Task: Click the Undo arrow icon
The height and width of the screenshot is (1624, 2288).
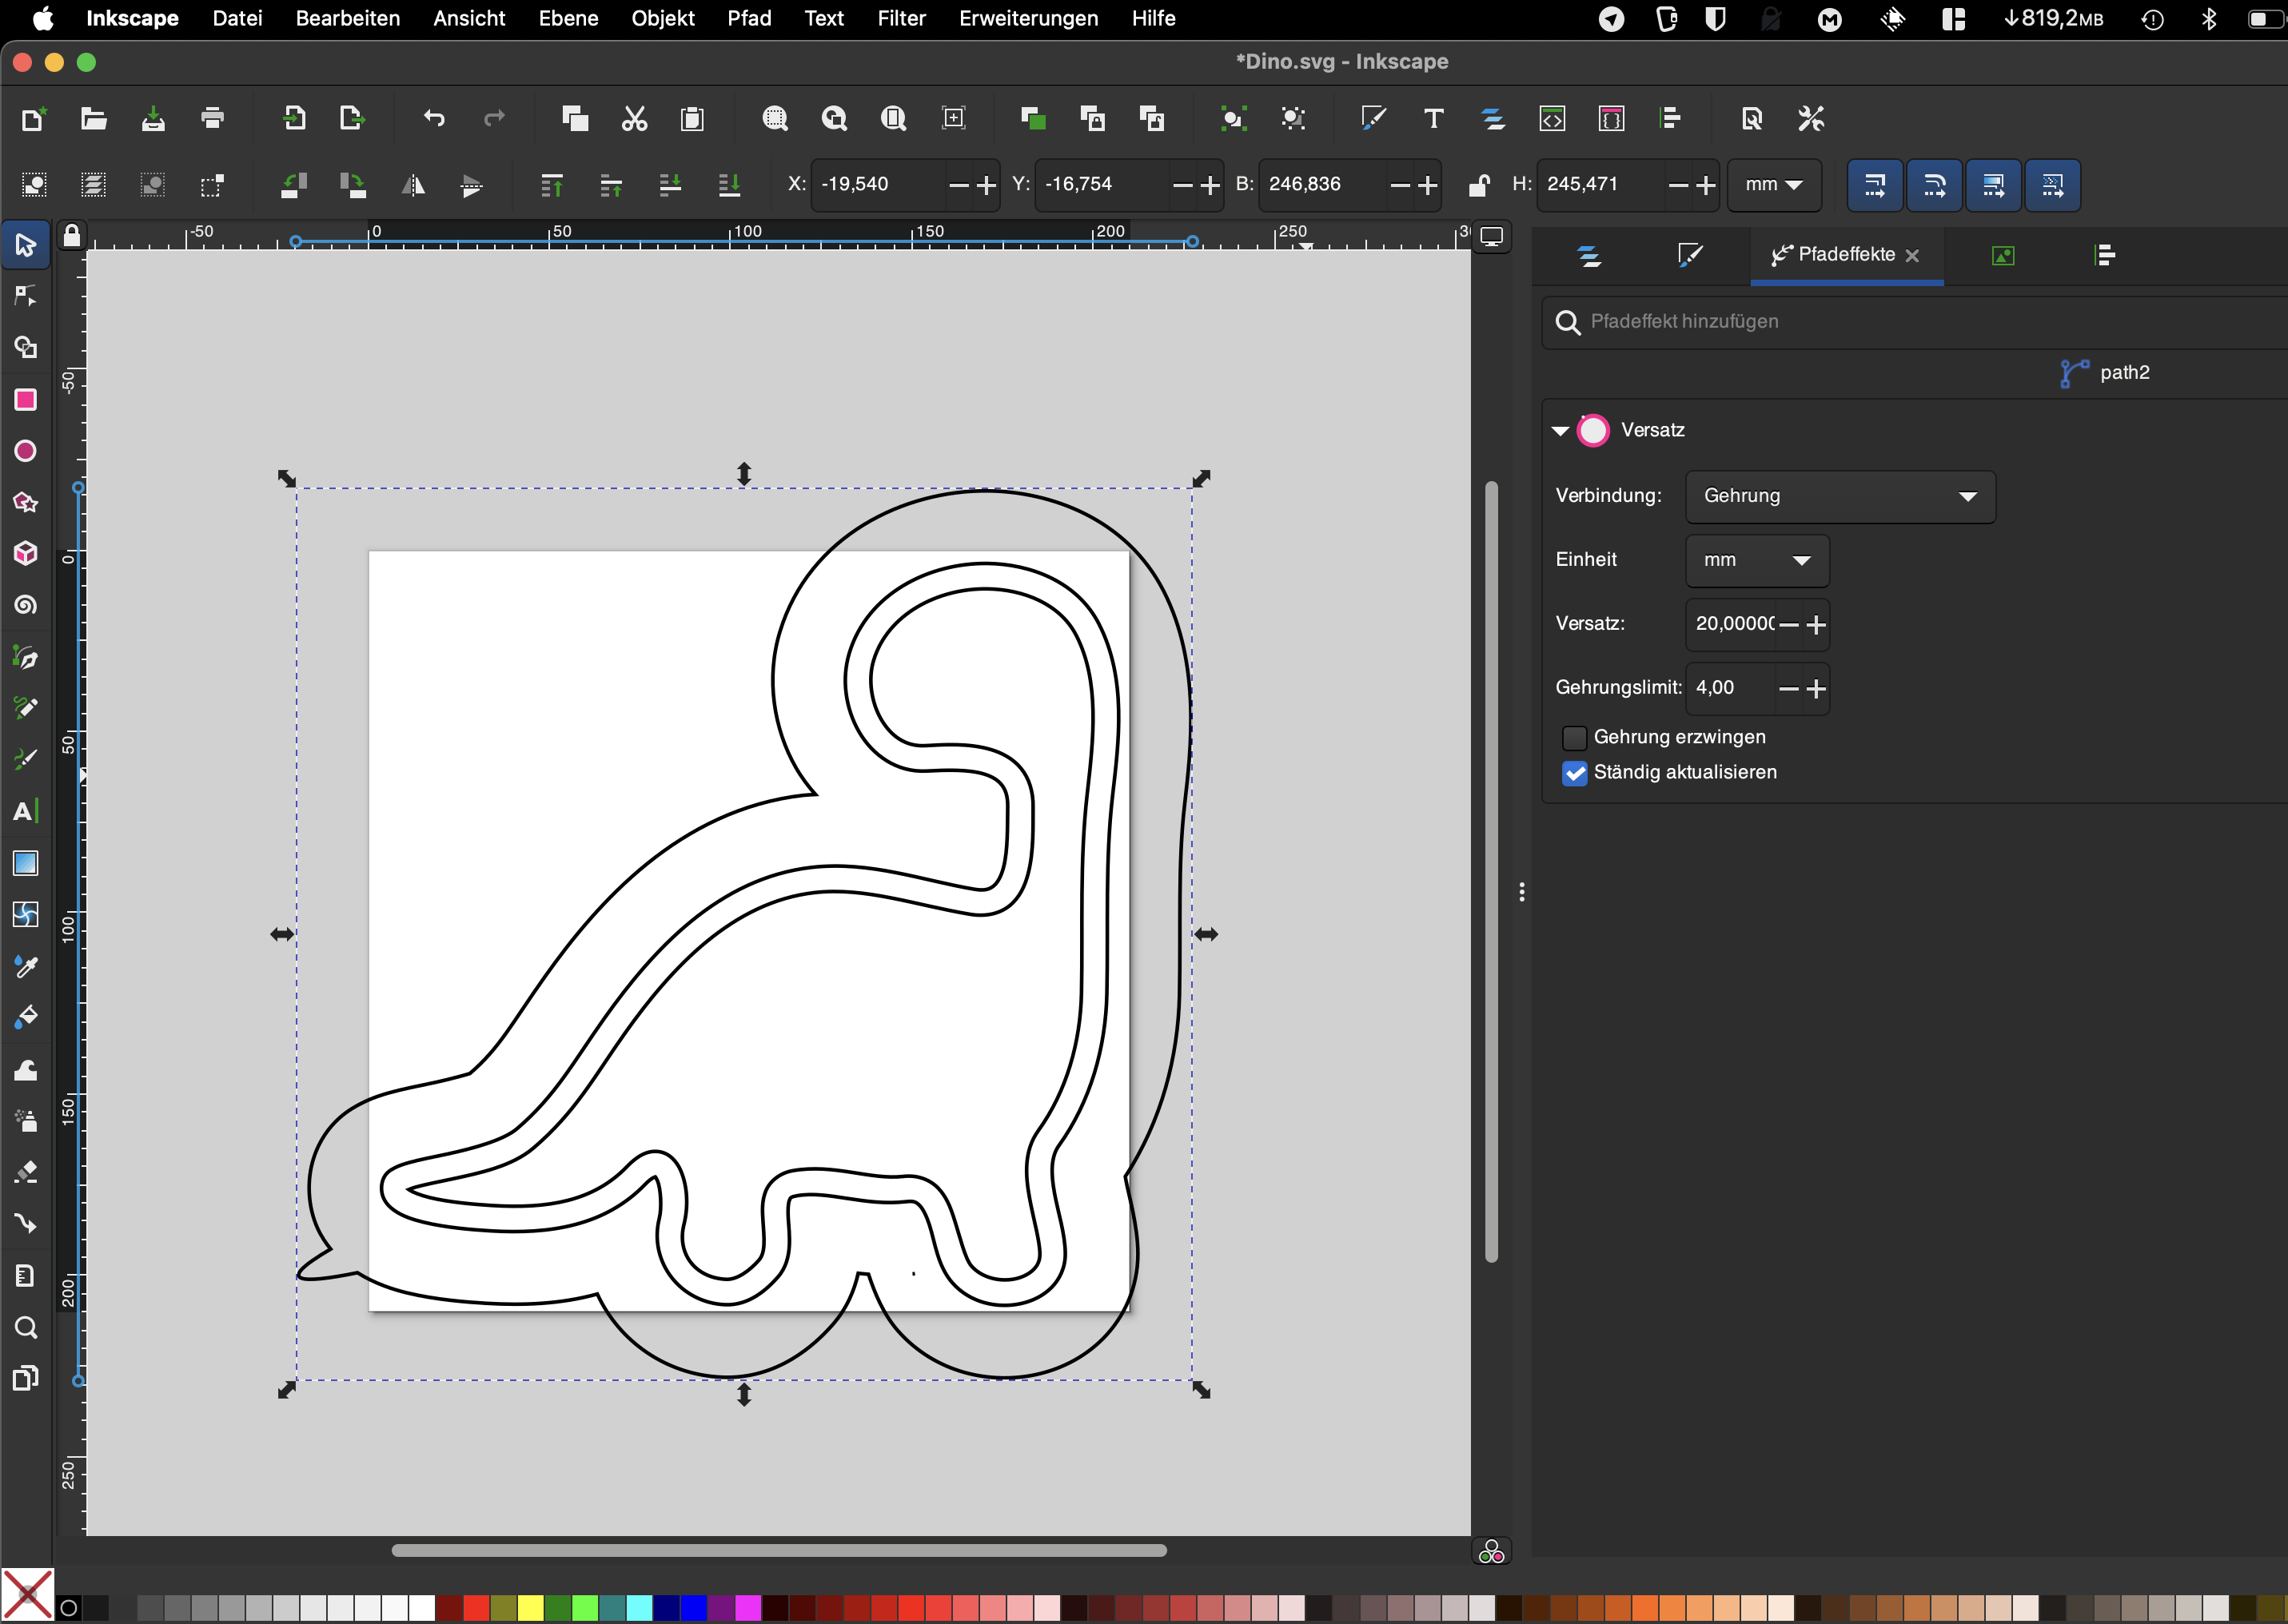Action: (x=433, y=119)
